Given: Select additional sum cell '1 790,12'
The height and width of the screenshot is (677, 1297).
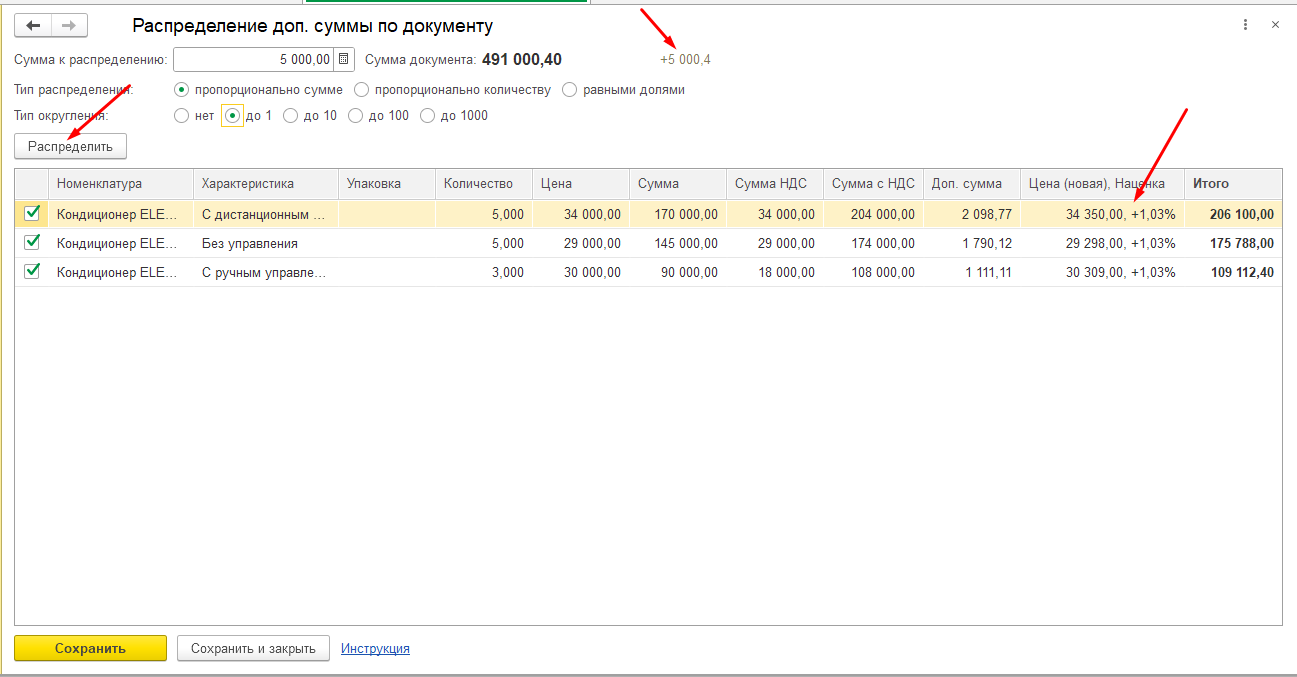Looking at the screenshot, I should [x=971, y=243].
